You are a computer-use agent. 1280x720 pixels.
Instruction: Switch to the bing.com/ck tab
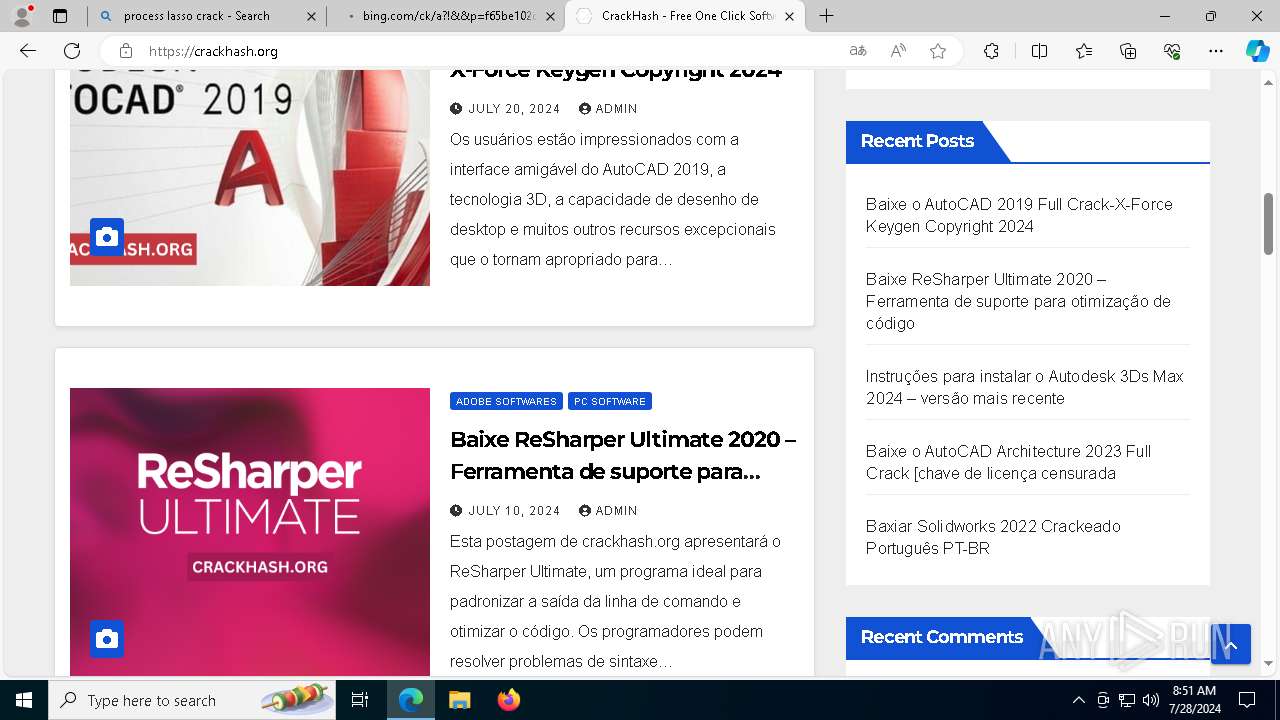(447, 16)
